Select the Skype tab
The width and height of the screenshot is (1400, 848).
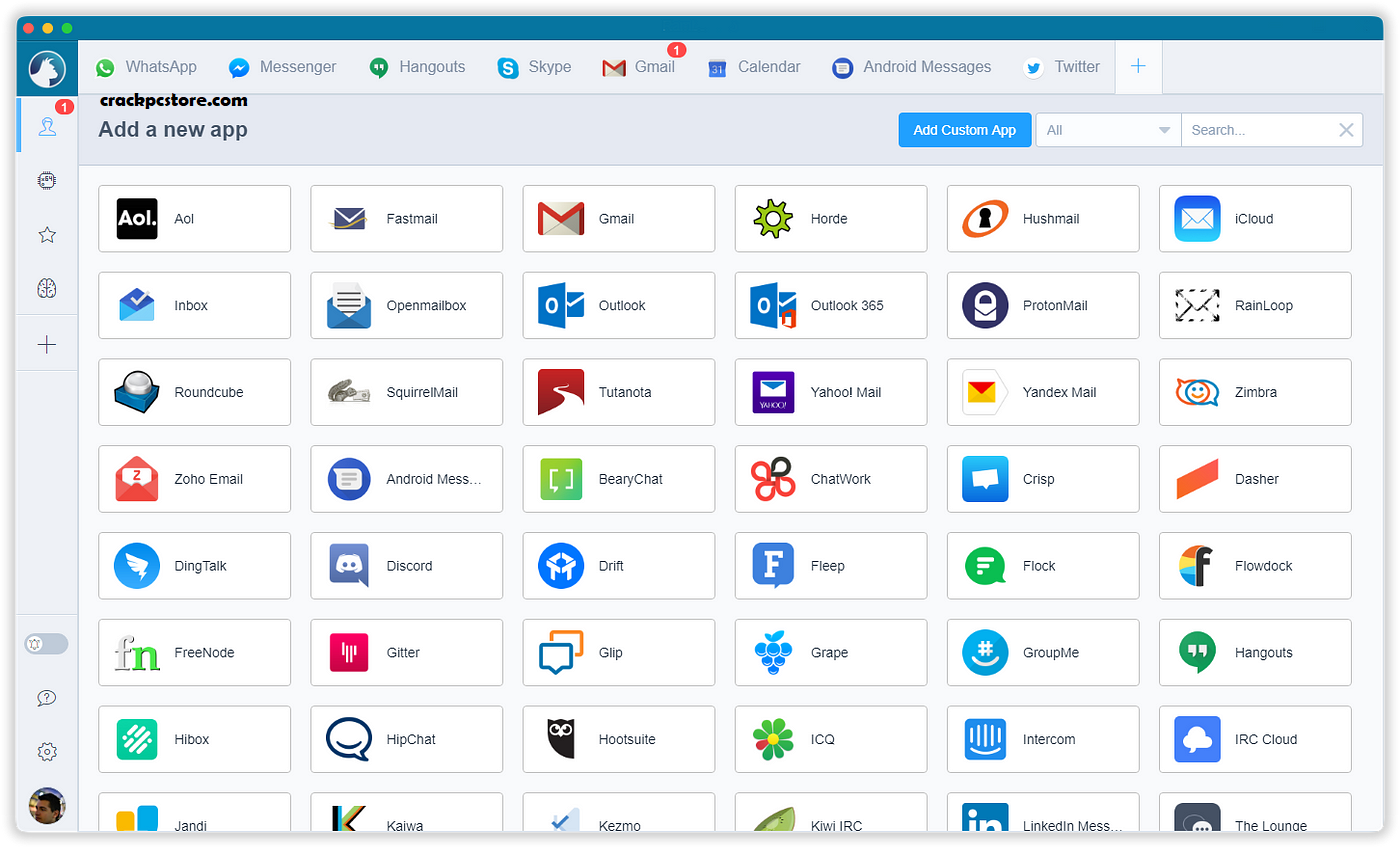[535, 67]
